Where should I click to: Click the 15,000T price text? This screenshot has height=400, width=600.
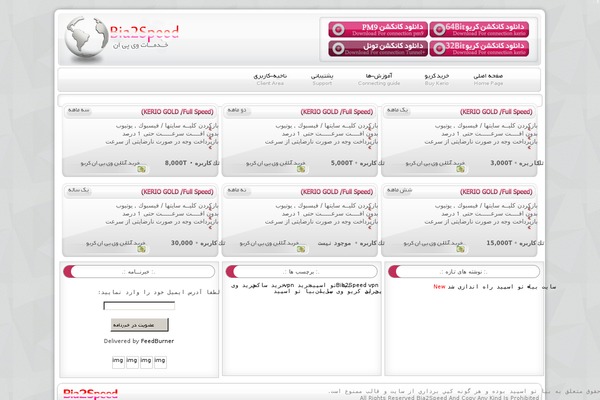(499, 243)
